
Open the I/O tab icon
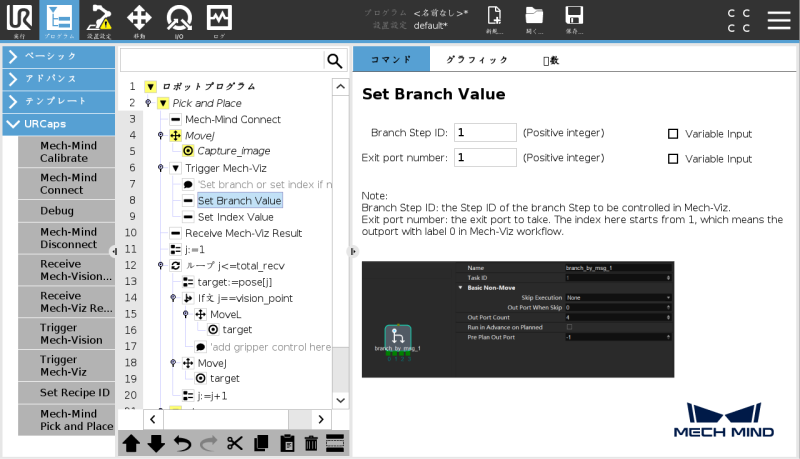tap(179, 20)
